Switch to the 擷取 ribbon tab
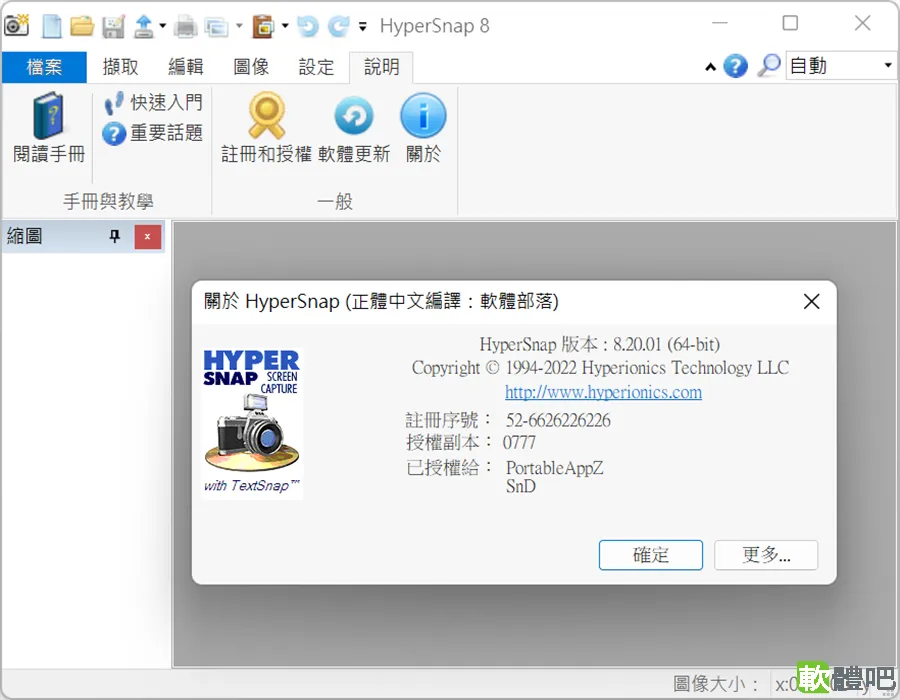 click(121, 67)
